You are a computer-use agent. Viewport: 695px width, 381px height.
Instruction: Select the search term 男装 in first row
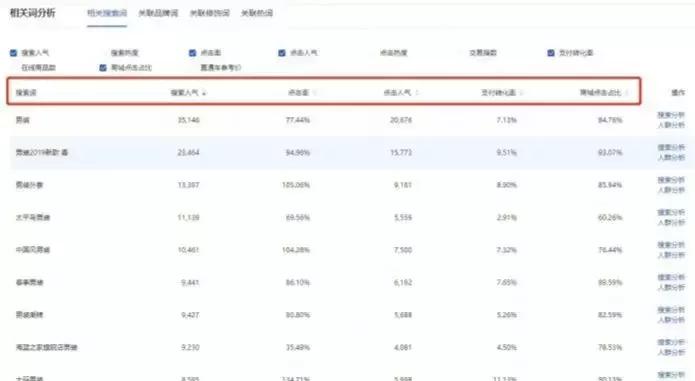pyautogui.click(x=23, y=120)
